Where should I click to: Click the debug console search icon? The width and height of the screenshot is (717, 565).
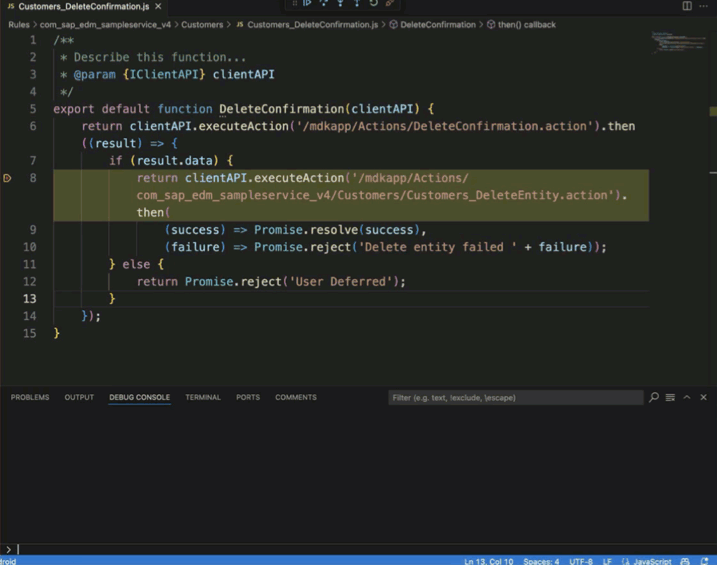tap(654, 397)
